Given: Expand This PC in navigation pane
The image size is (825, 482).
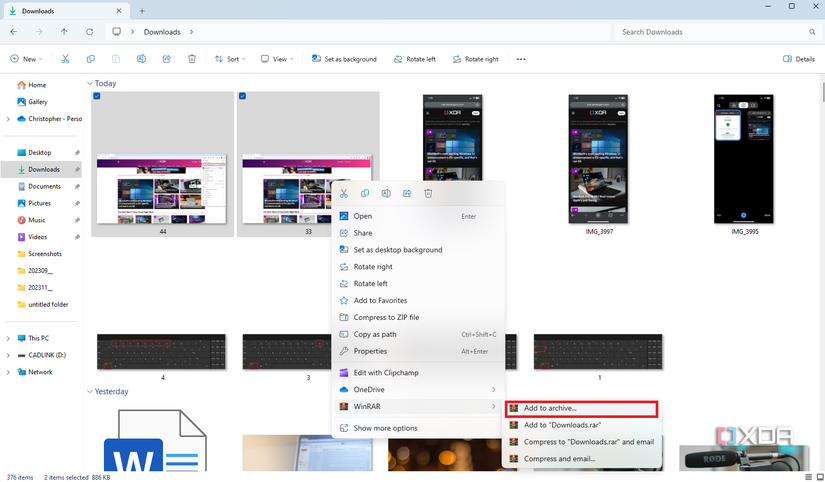Looking at the screenshot, I should point(9,338).
